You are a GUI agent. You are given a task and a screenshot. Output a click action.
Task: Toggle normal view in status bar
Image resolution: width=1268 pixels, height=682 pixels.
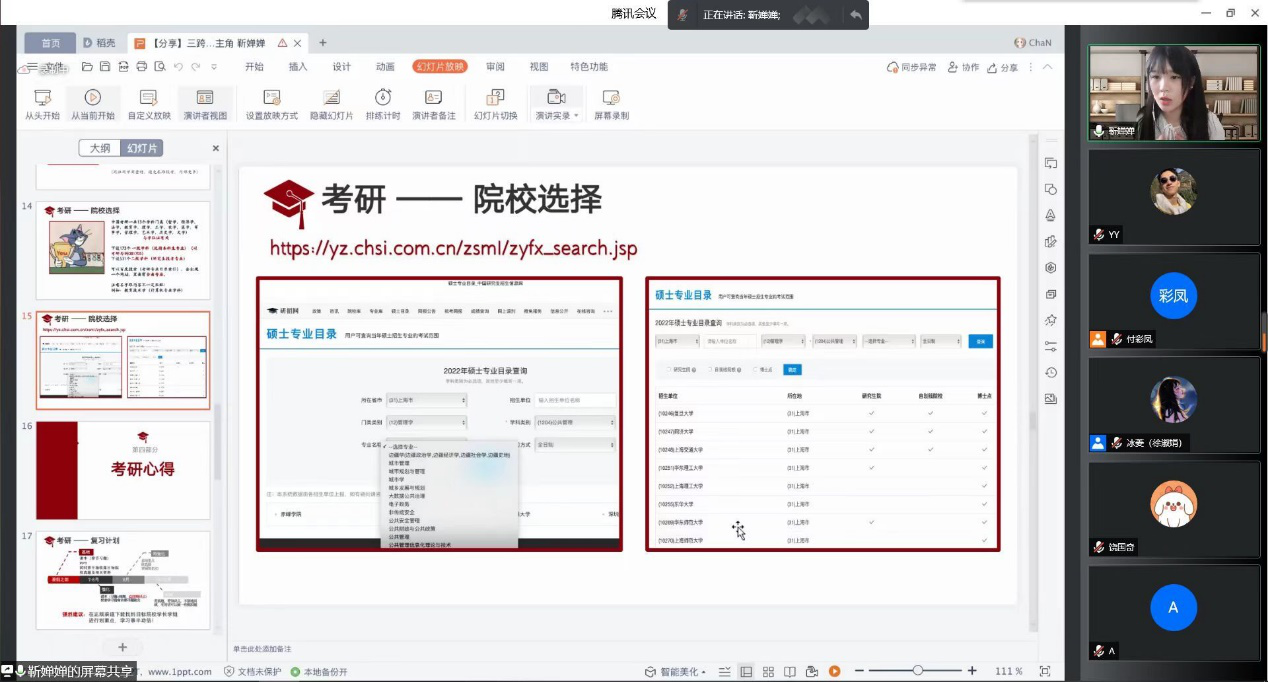click(746, 671)
